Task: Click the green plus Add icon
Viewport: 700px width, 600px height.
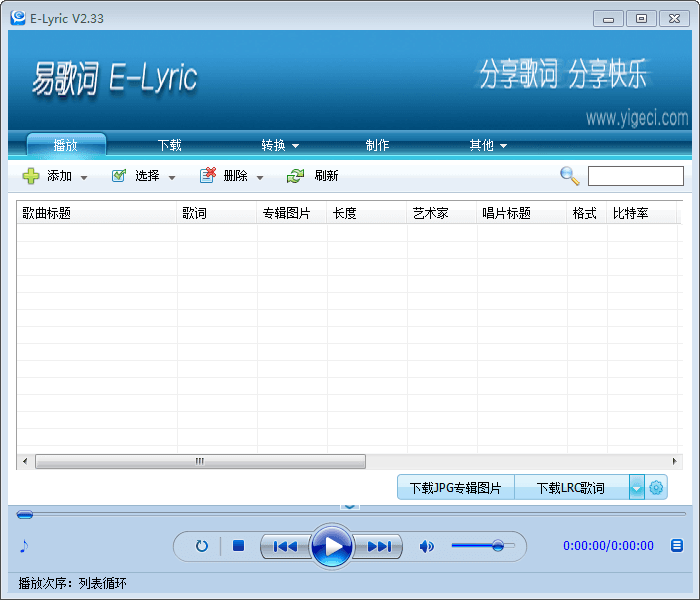Action: pyautogui.click(x=31, y=176)
